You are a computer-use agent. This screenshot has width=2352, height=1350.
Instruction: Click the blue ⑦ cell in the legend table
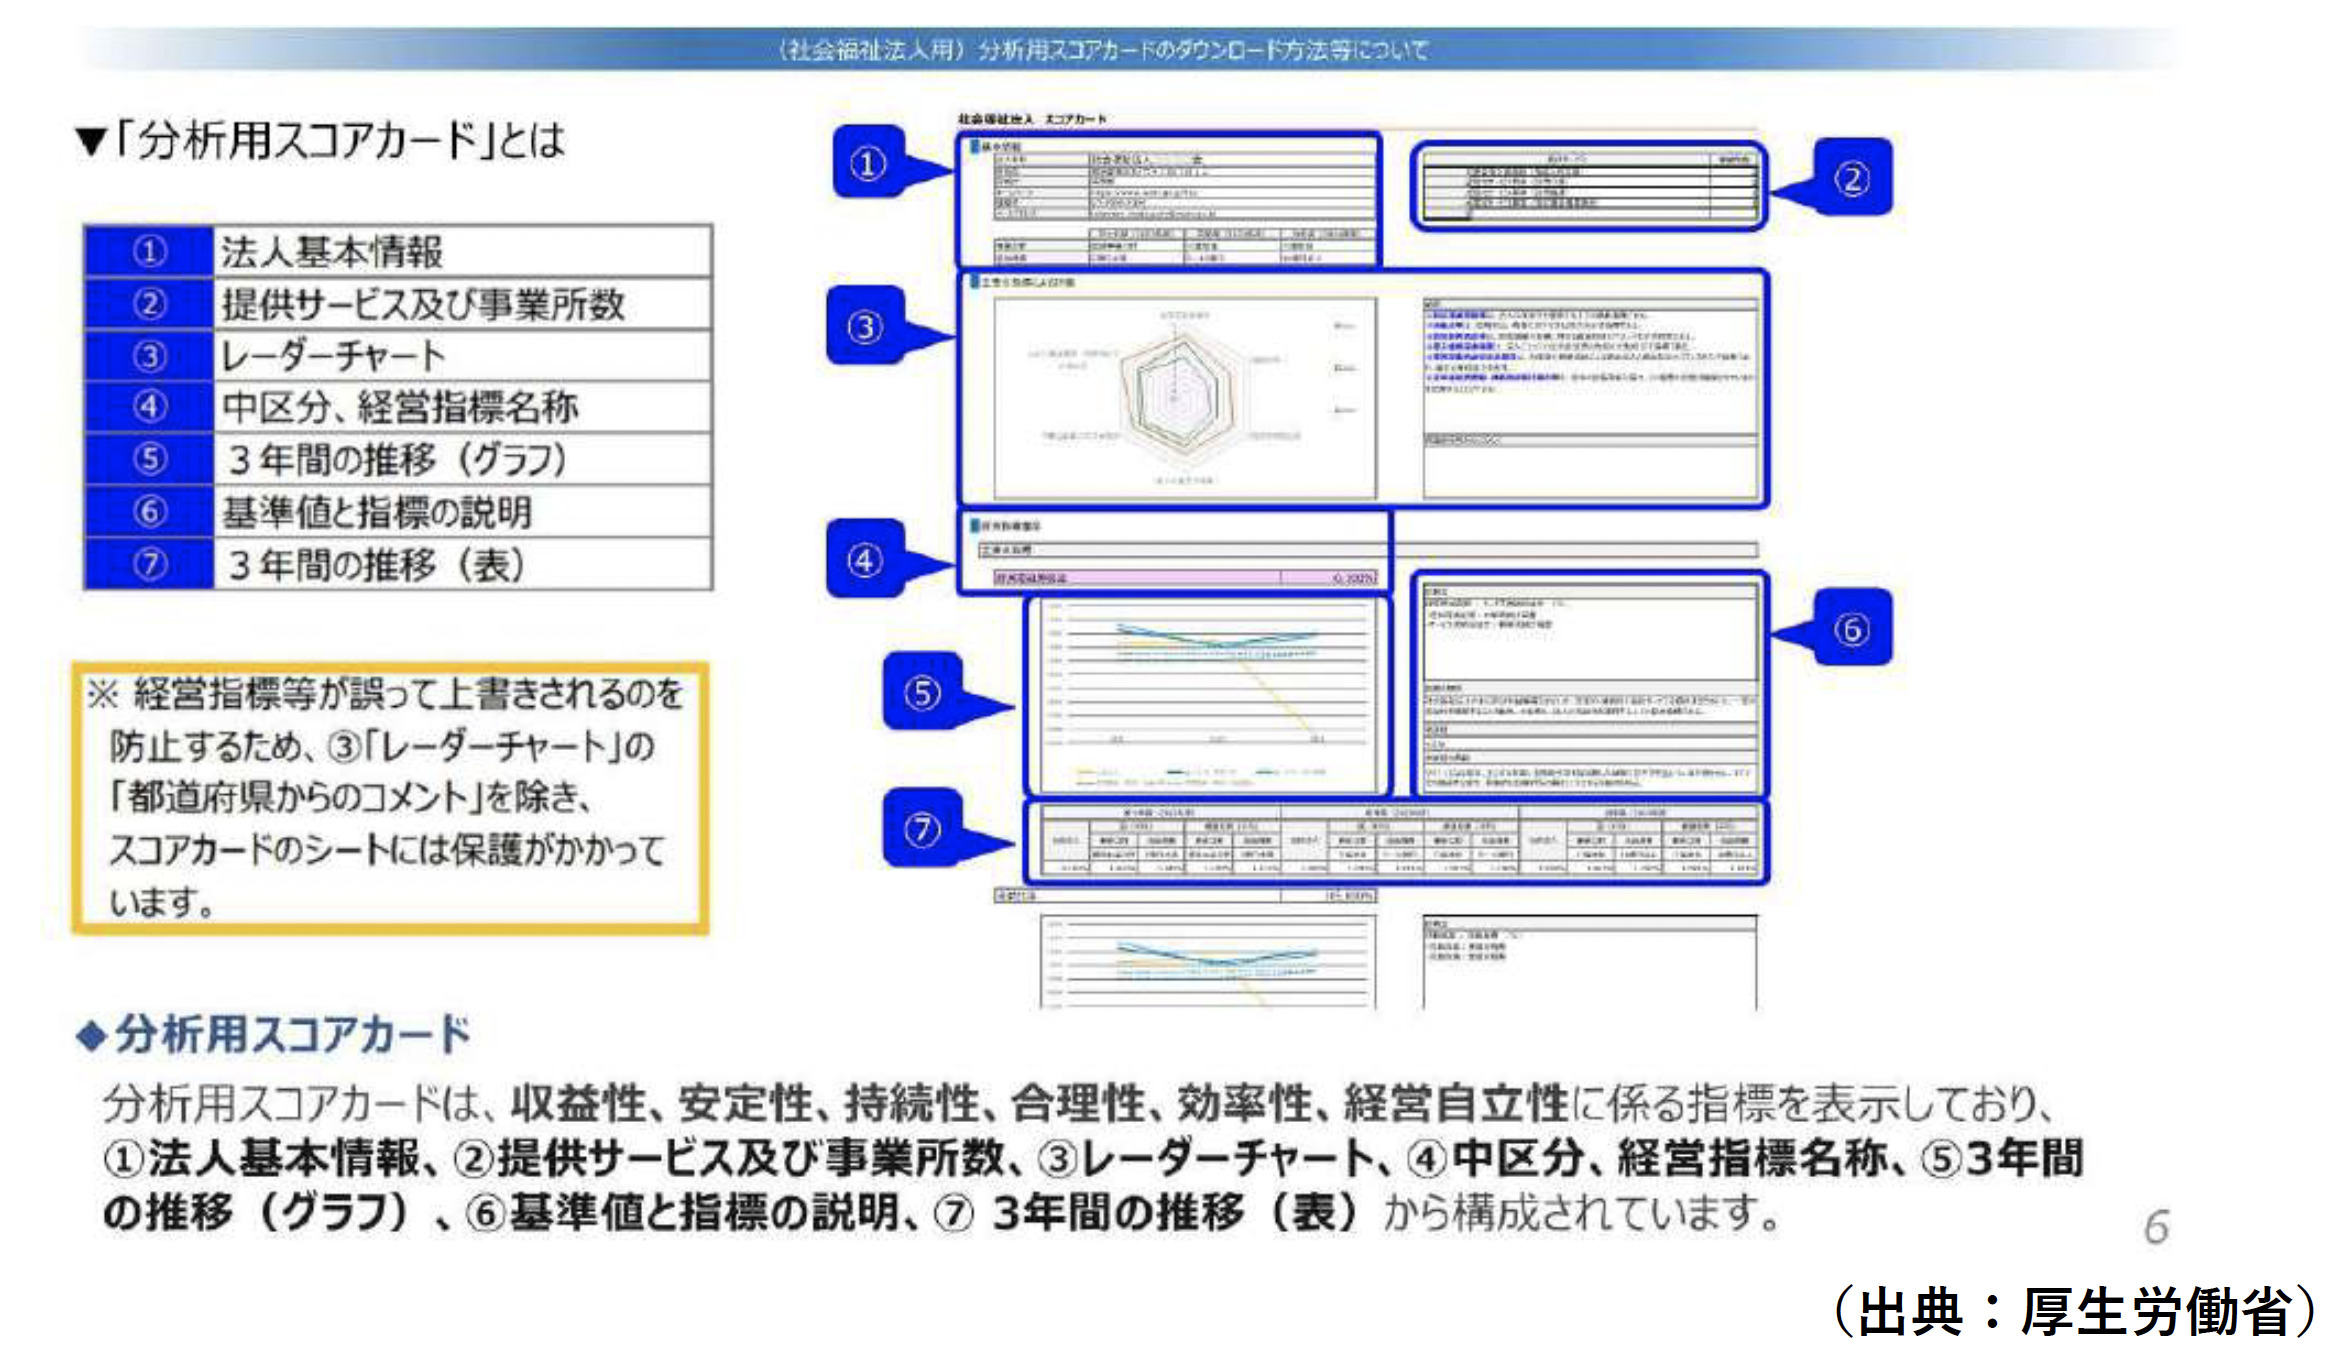150,564
